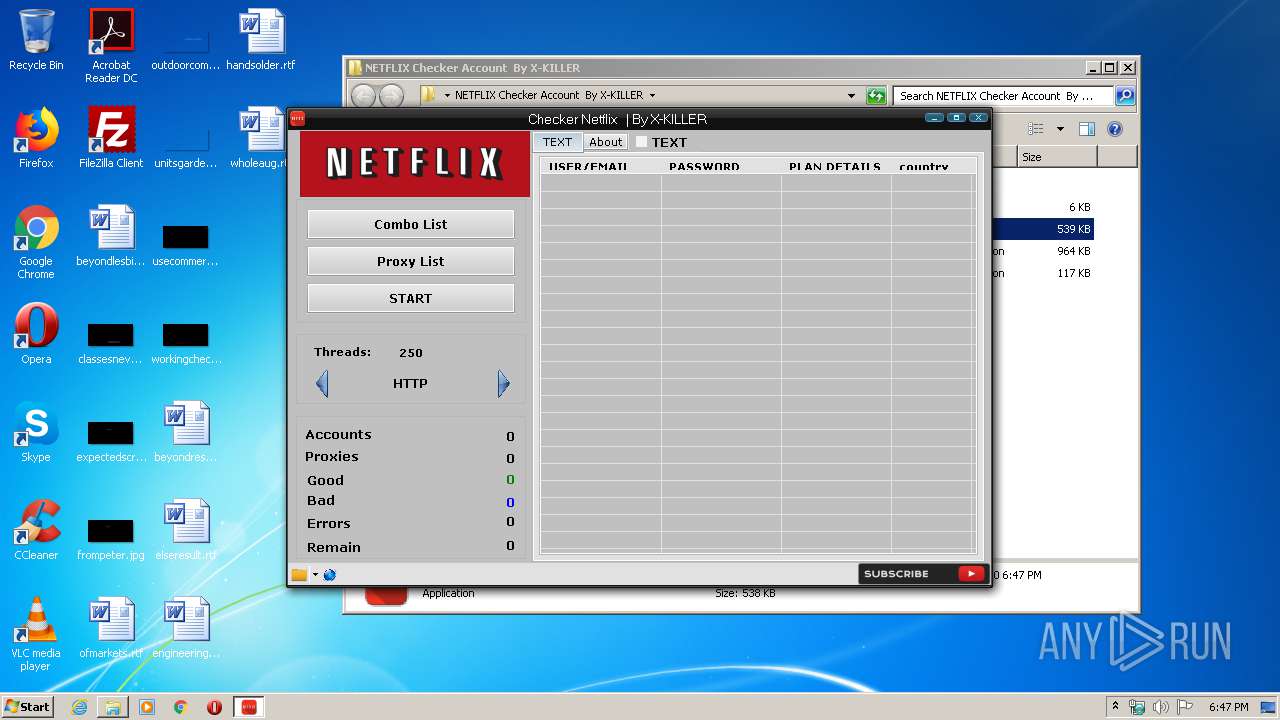The height and width of the screenshot is (720, 1280).
Task: Open Explorer help icon
Action: (1115, 129)
